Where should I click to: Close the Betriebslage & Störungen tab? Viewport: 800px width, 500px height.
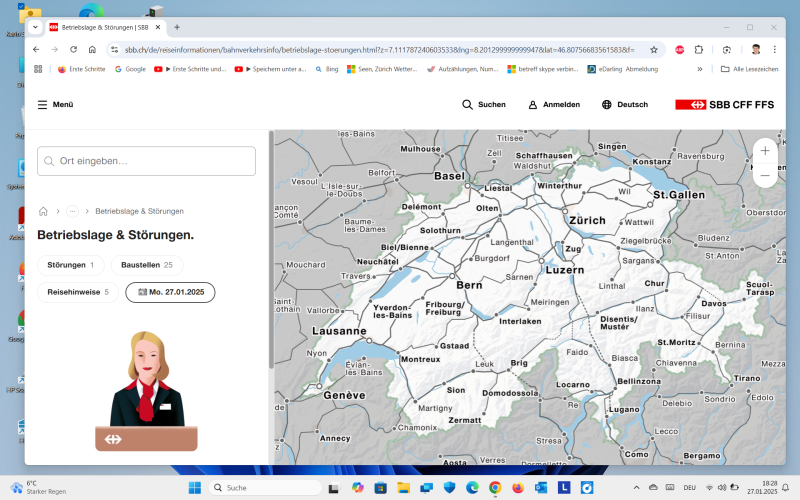point(158,28)
